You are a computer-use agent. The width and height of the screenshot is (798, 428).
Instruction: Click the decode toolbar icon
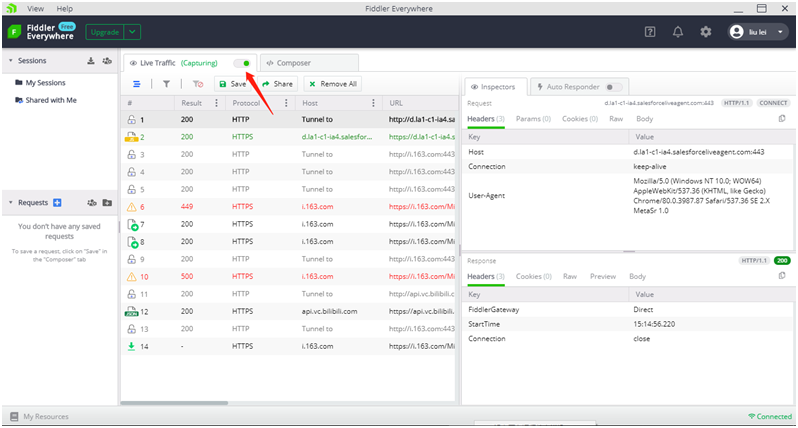tap(198, 84)
